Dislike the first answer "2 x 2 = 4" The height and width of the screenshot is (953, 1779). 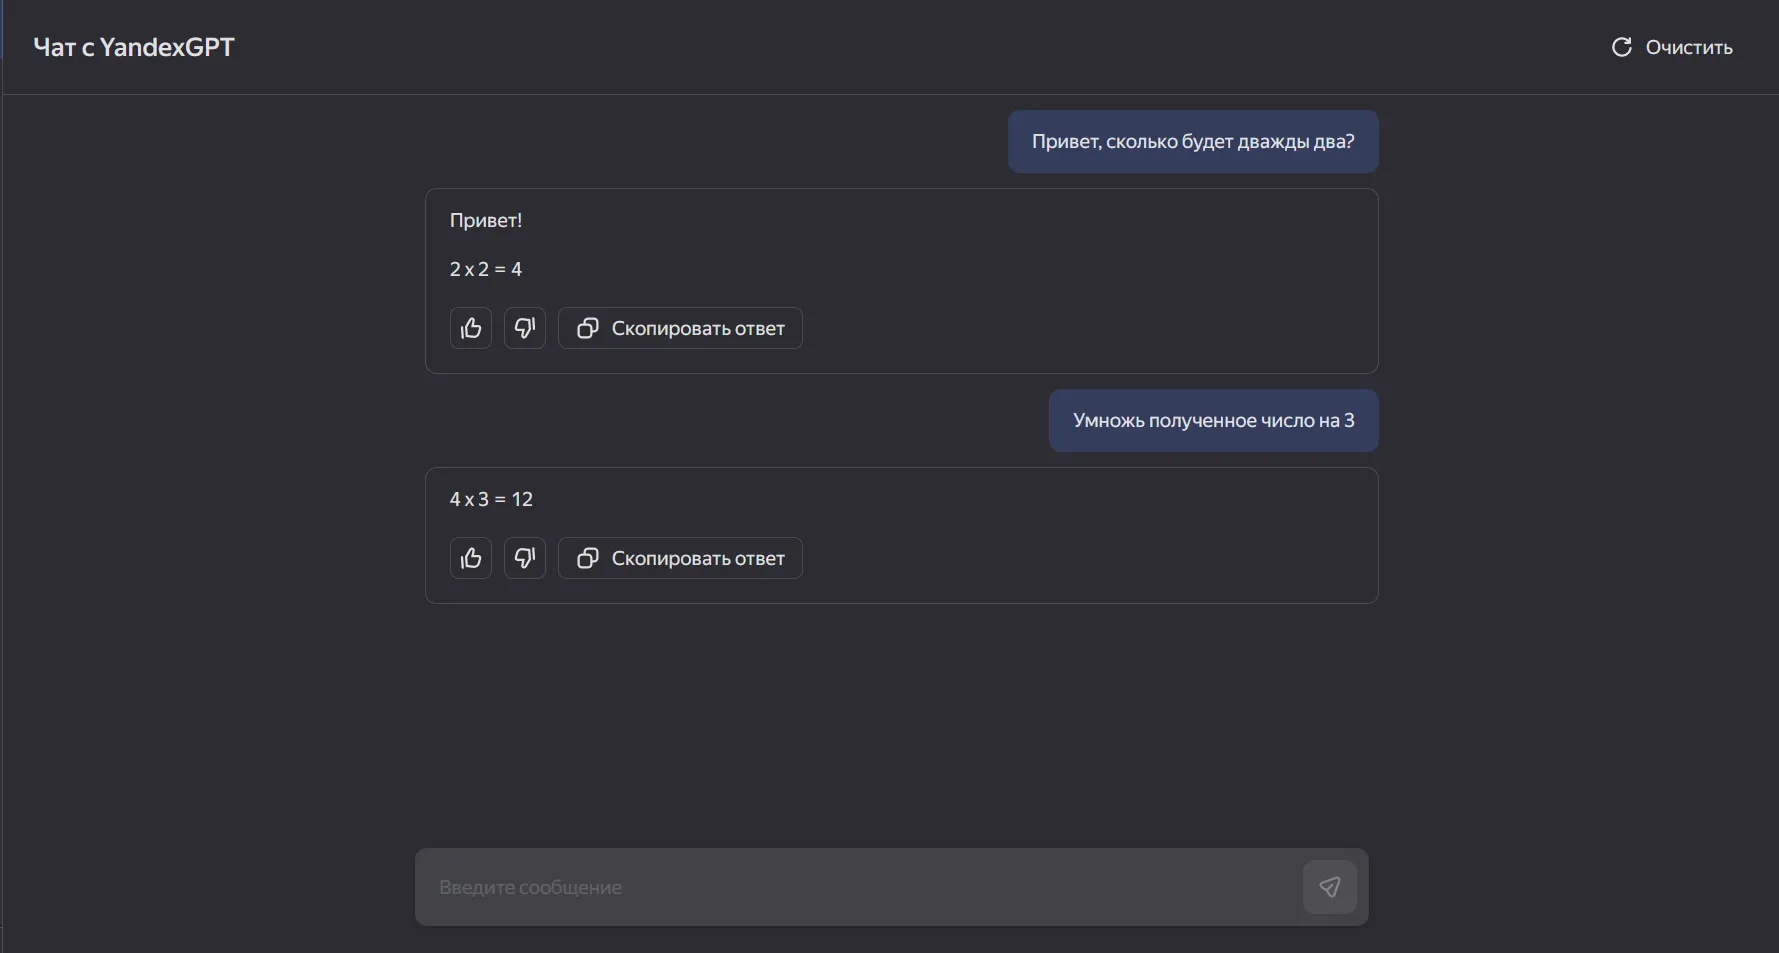click(524, 328)
